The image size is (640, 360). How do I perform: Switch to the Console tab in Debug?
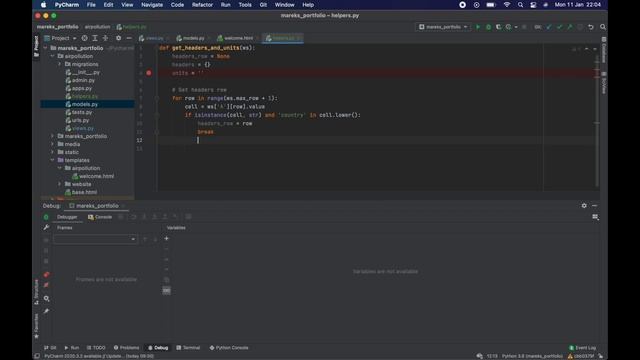click(x=100, y=217)
